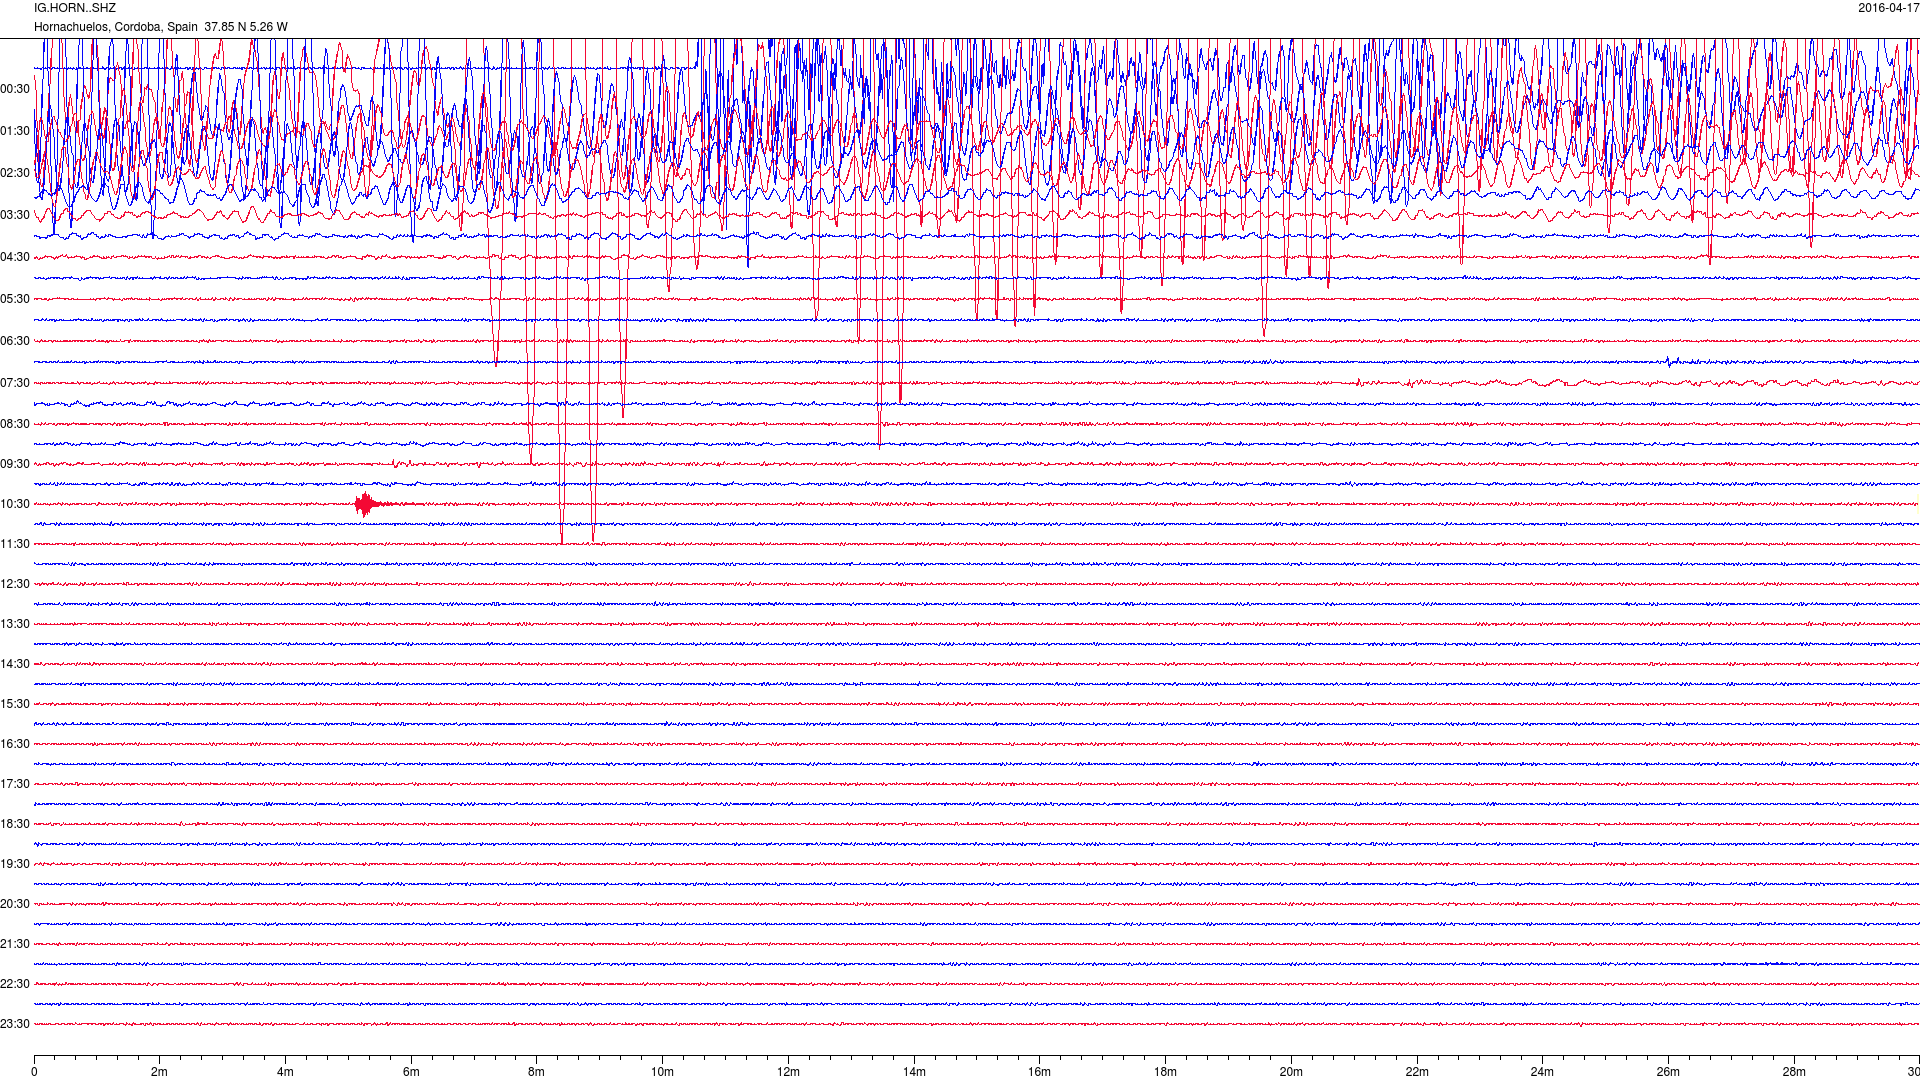Viewport: 1920px width, 1080px height.
Task: Click the 6m axis tick label
Action: (x=411, y=1072)
